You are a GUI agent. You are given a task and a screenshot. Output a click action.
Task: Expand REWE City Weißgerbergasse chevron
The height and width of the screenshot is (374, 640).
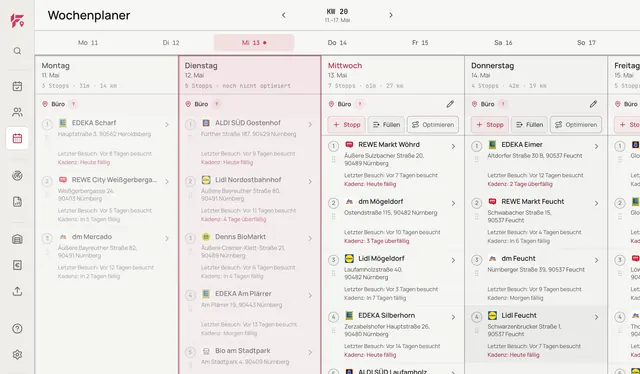(x=167, y=181)
